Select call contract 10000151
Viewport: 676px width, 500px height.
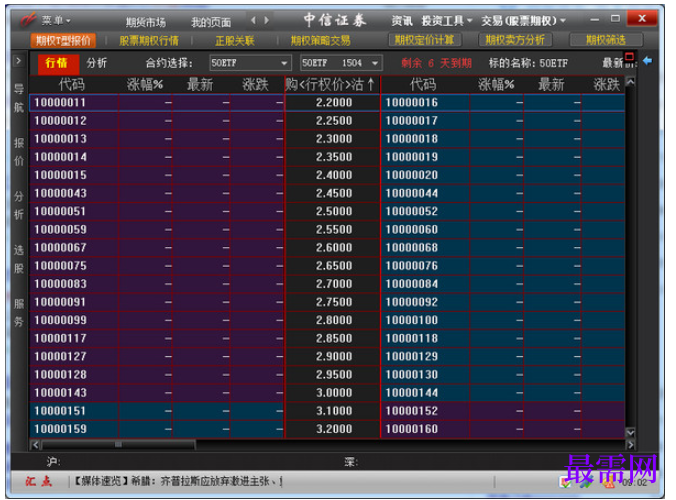[x=60, y=411]
